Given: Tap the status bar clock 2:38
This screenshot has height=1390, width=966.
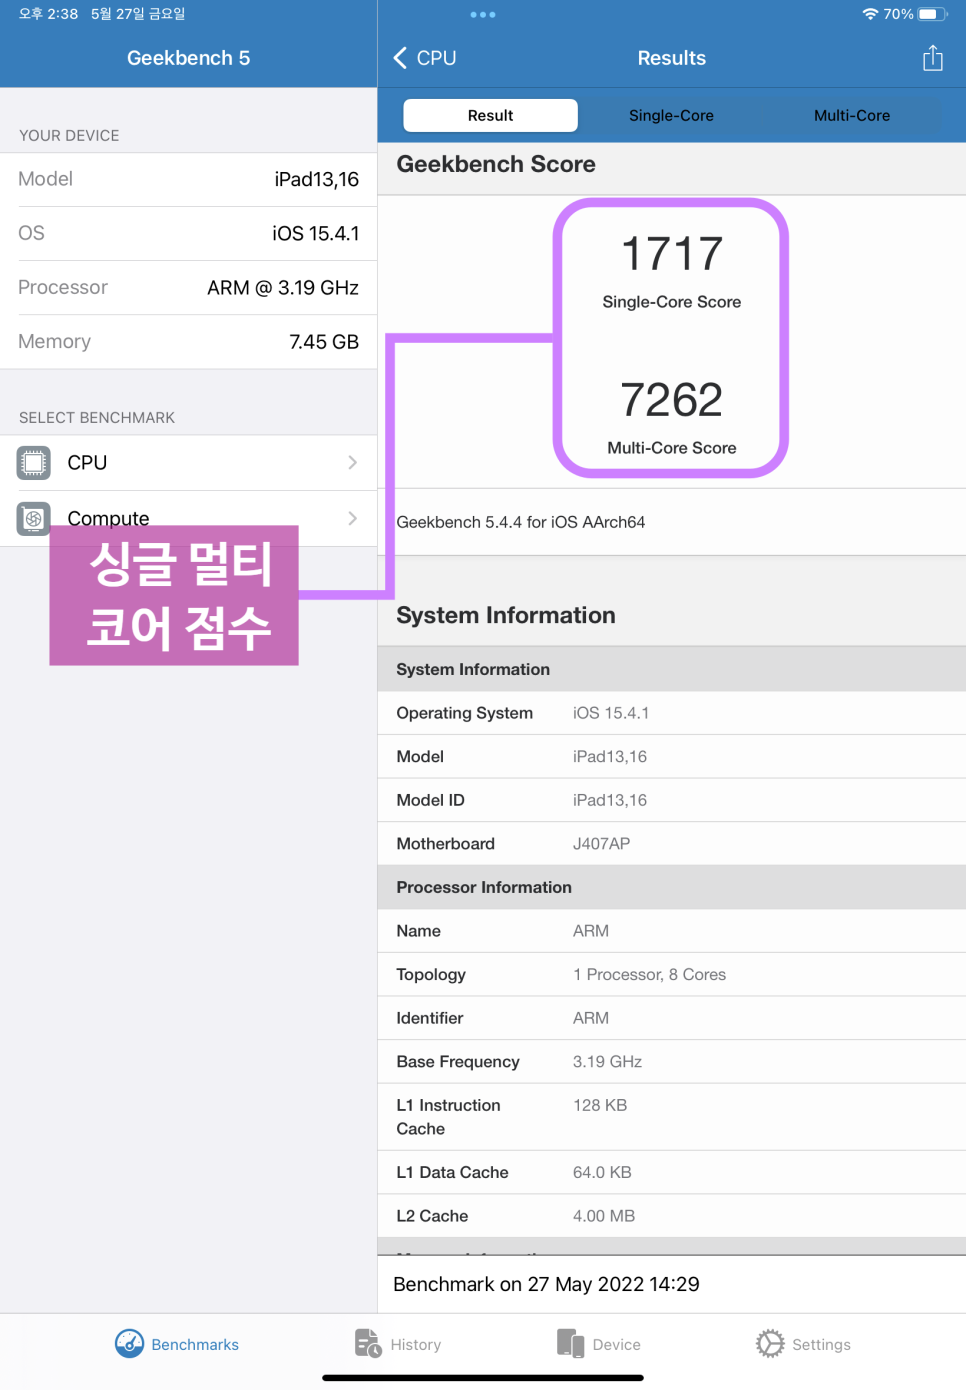Looking at the screenshot, I should coord(48,14).
